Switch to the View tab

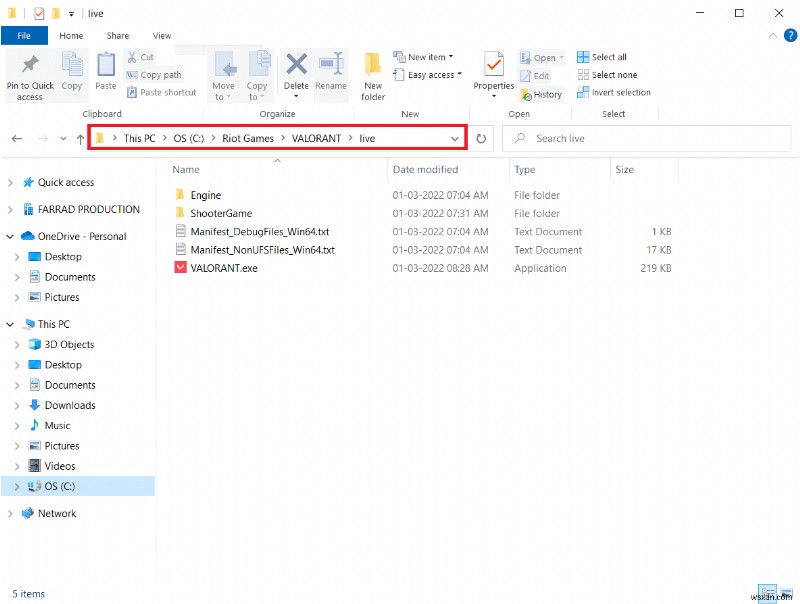(x=162, y=34)
